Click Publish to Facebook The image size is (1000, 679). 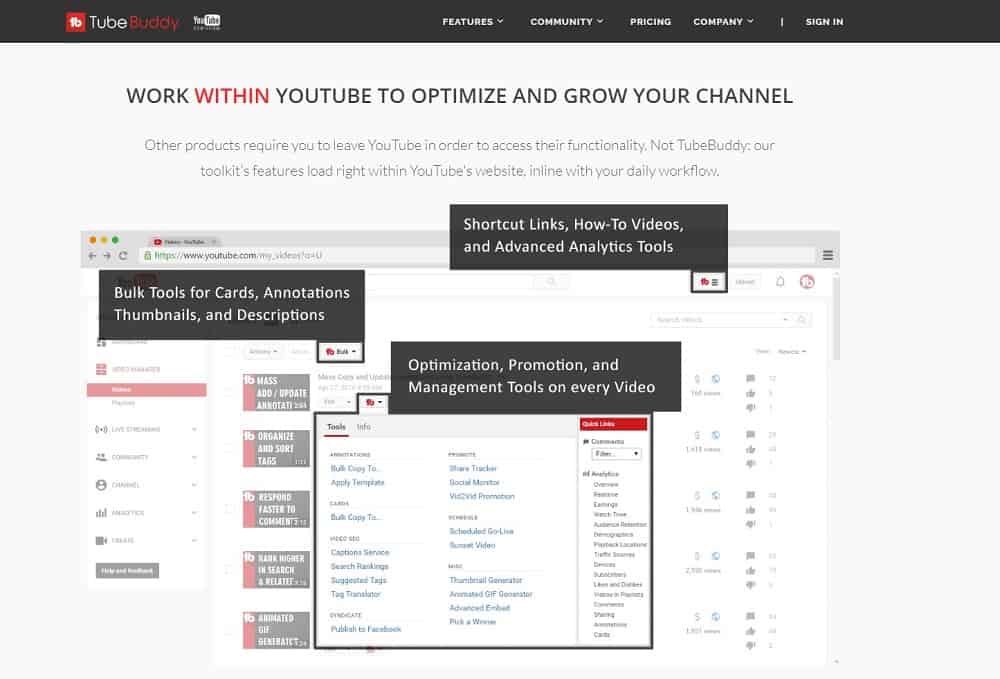(x=365, y=629)
